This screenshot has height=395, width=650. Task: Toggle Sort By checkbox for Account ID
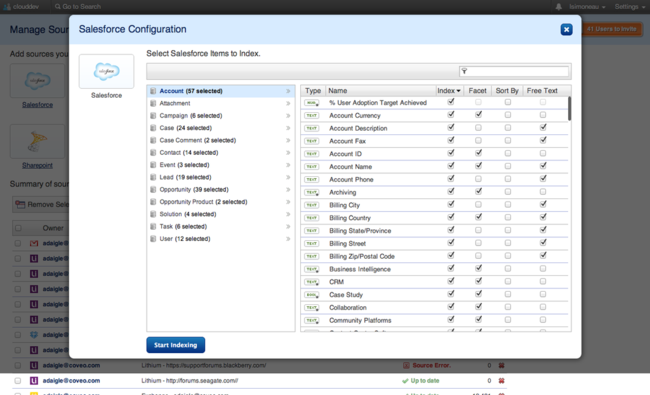click(508, 153)
